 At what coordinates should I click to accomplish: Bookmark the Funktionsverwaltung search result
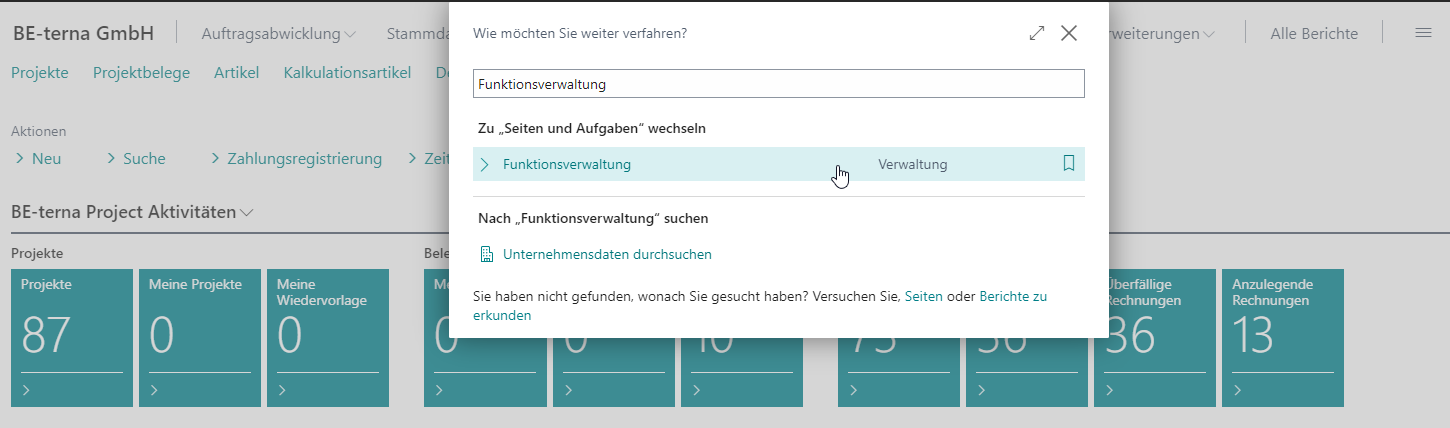pyautogui.click(x=1068, y=164)
